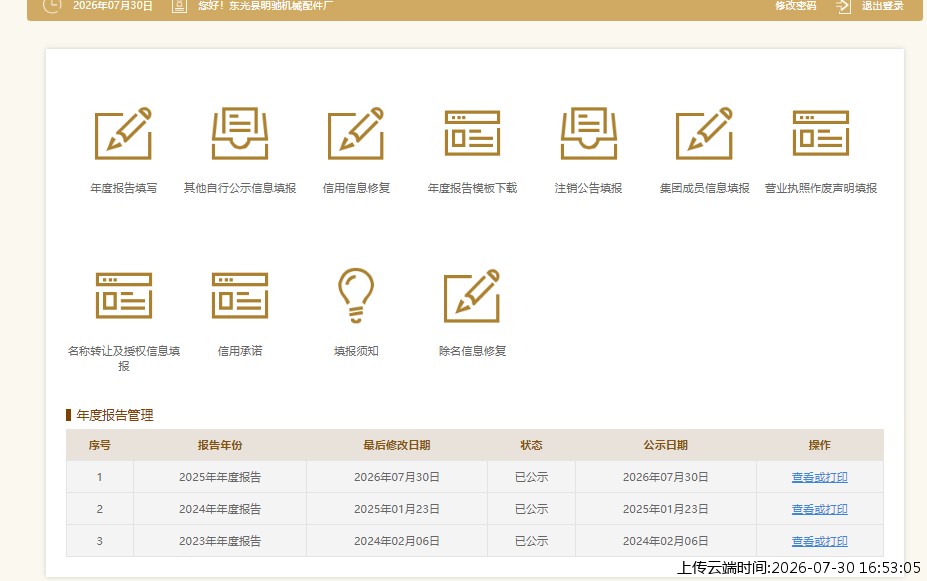Click the 其他自行公示信息填报 label
Screen dimensions: 927x581
click(x=239, y=188)
